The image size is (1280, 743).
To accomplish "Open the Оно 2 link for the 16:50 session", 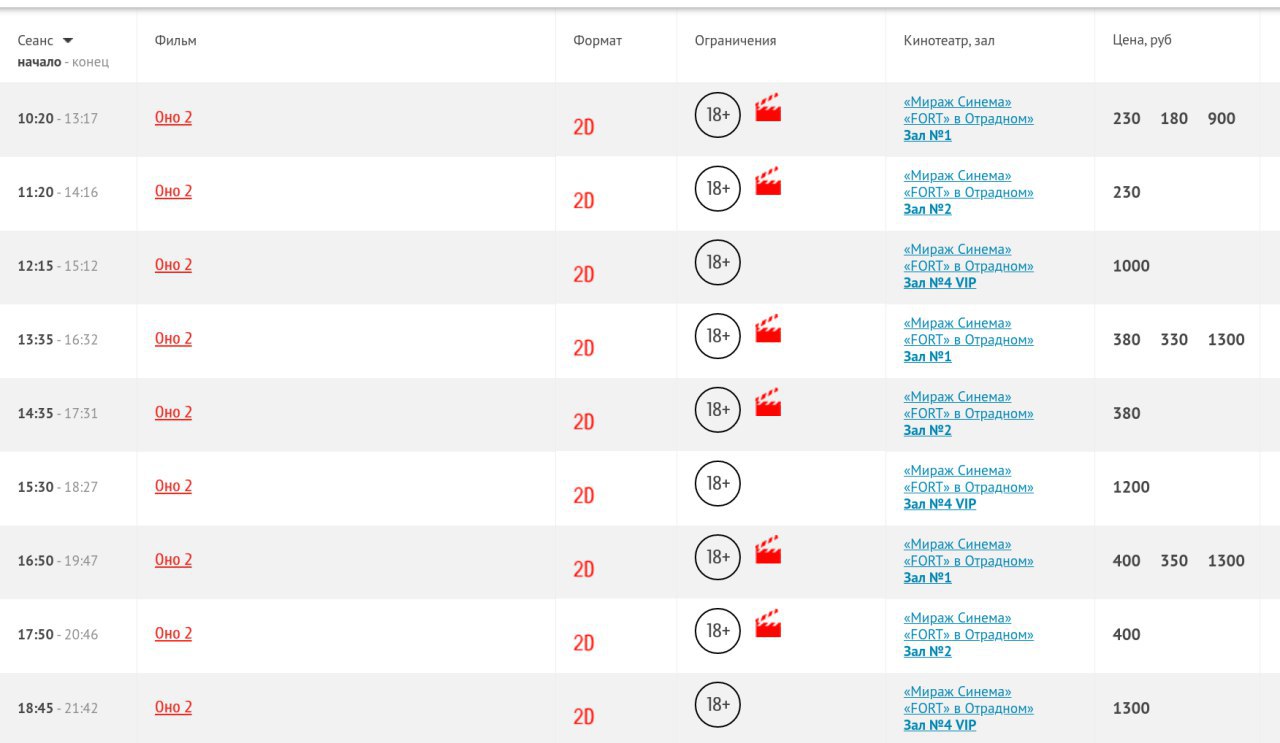I will pos(173,560).
